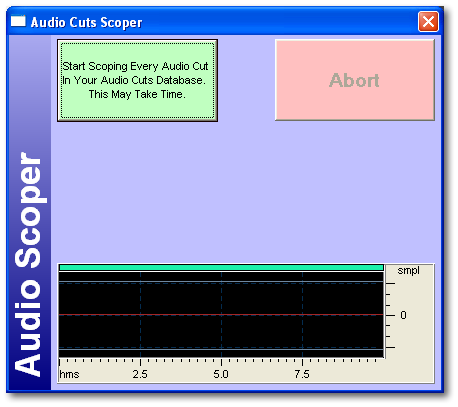Click the green progress bar above waveform
Image resolution: width=458 pixels, height=407 pixels.
point(221,268)
